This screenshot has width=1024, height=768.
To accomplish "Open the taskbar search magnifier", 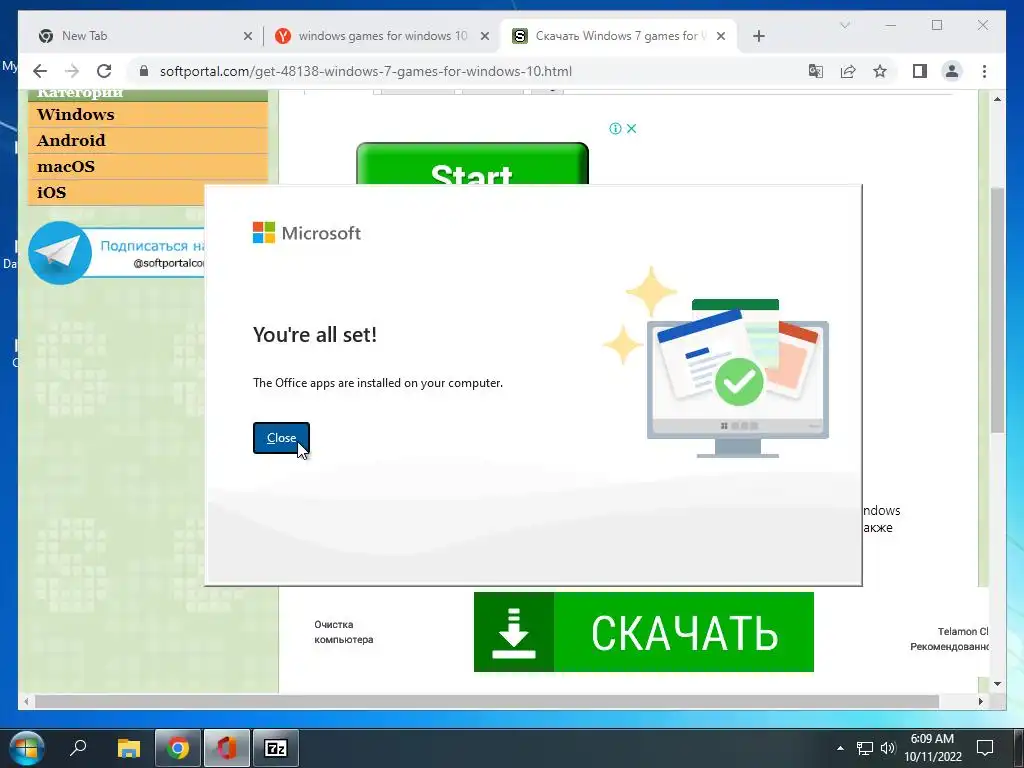I will click(78, 747).
